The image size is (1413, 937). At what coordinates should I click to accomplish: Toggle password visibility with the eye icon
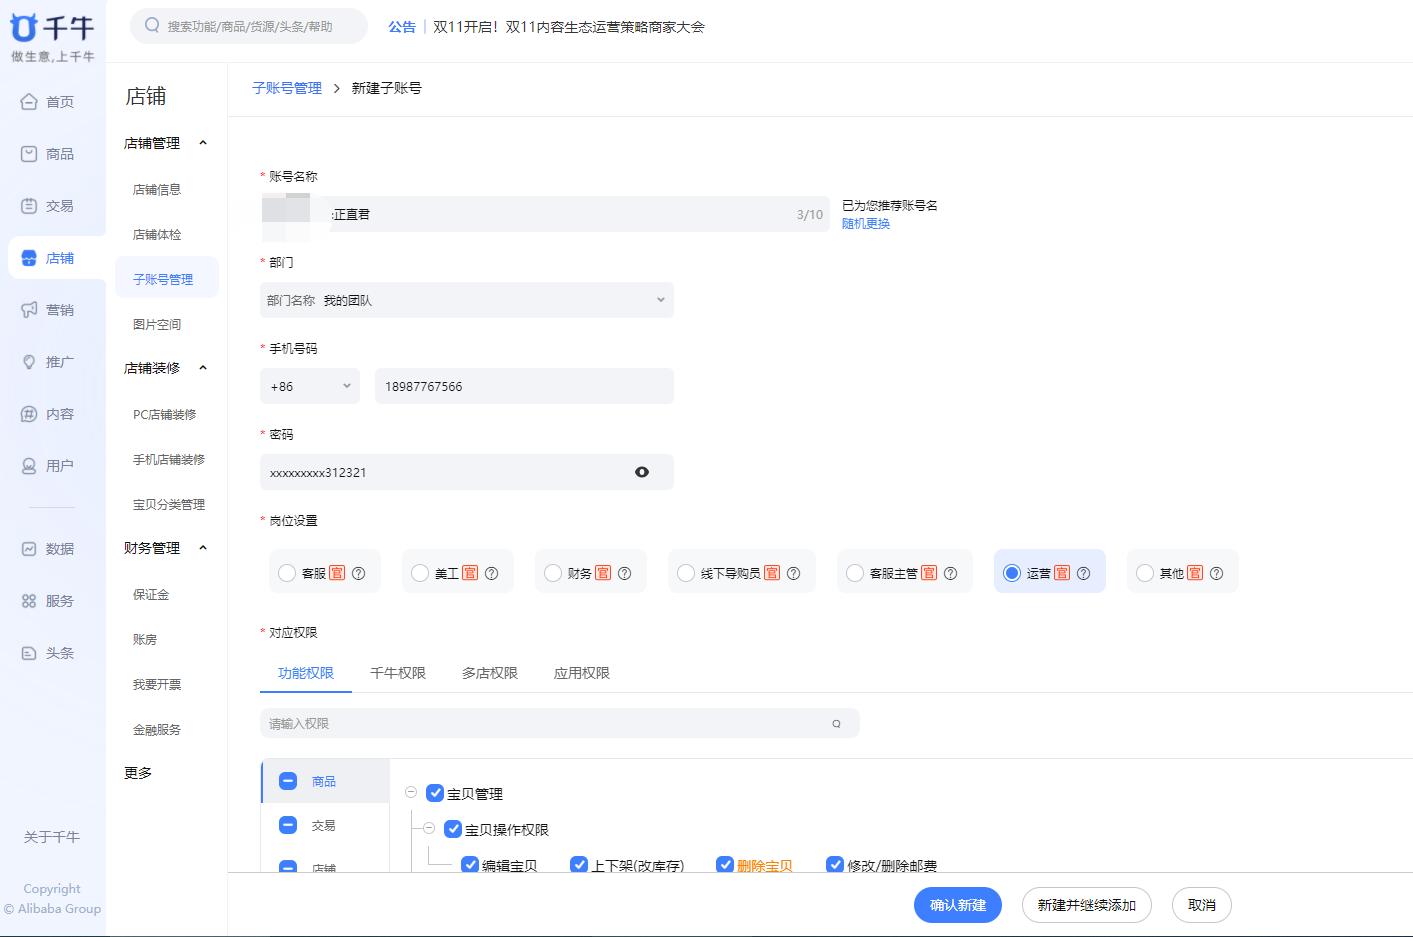[x=641, y=472]
